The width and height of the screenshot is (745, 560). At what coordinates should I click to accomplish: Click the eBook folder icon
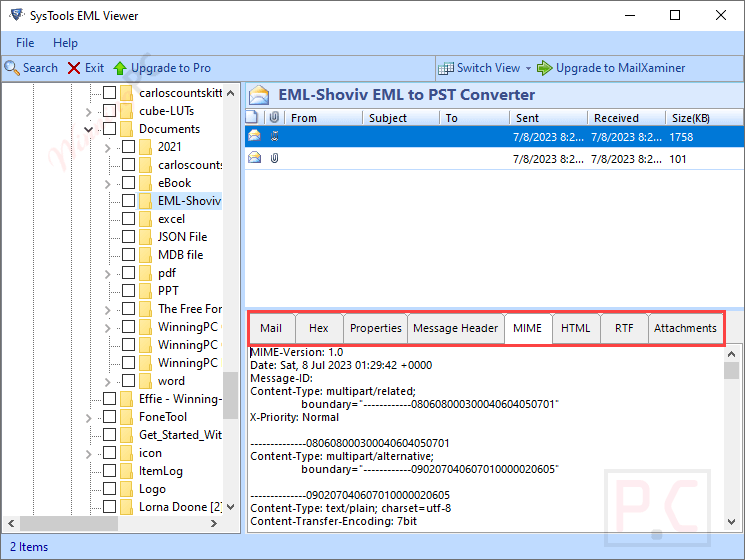click(145, 183)
